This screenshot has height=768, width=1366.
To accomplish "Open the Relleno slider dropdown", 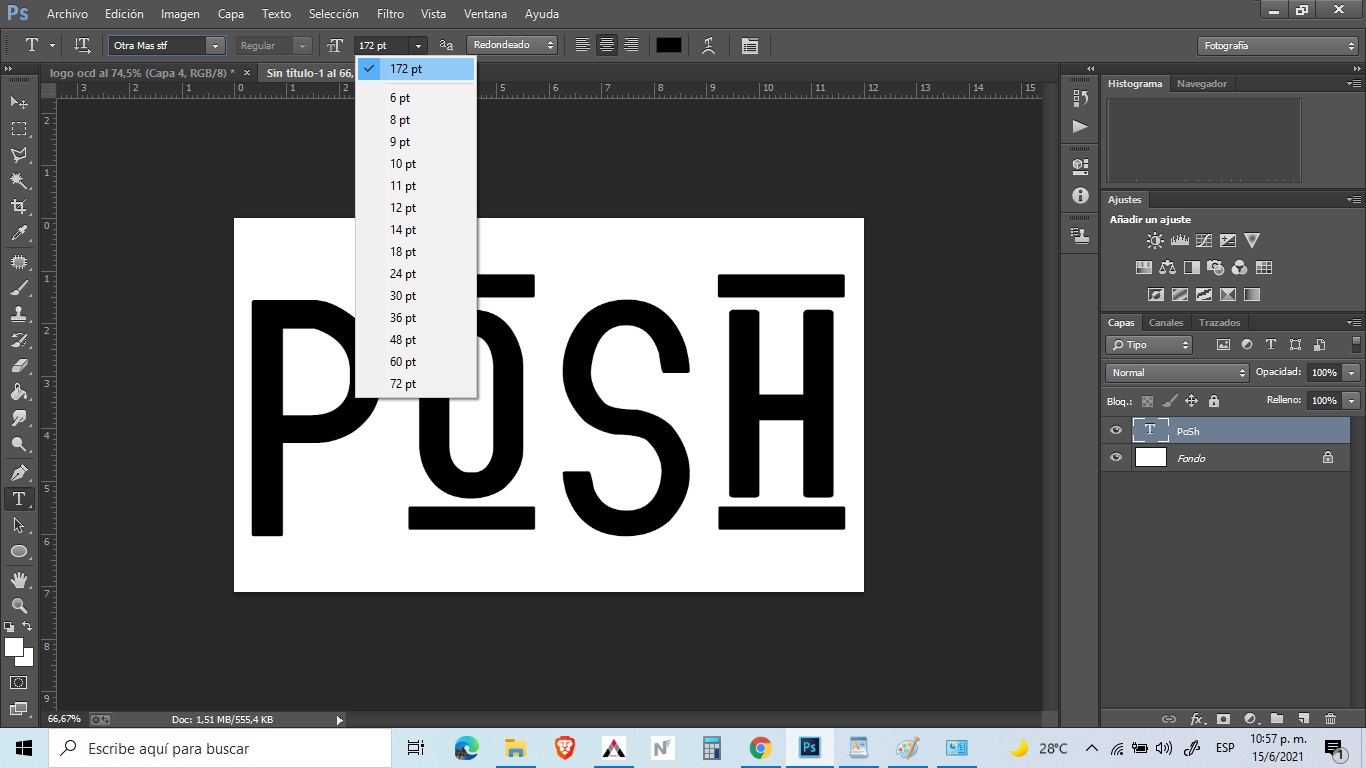I will (1352, 401).
